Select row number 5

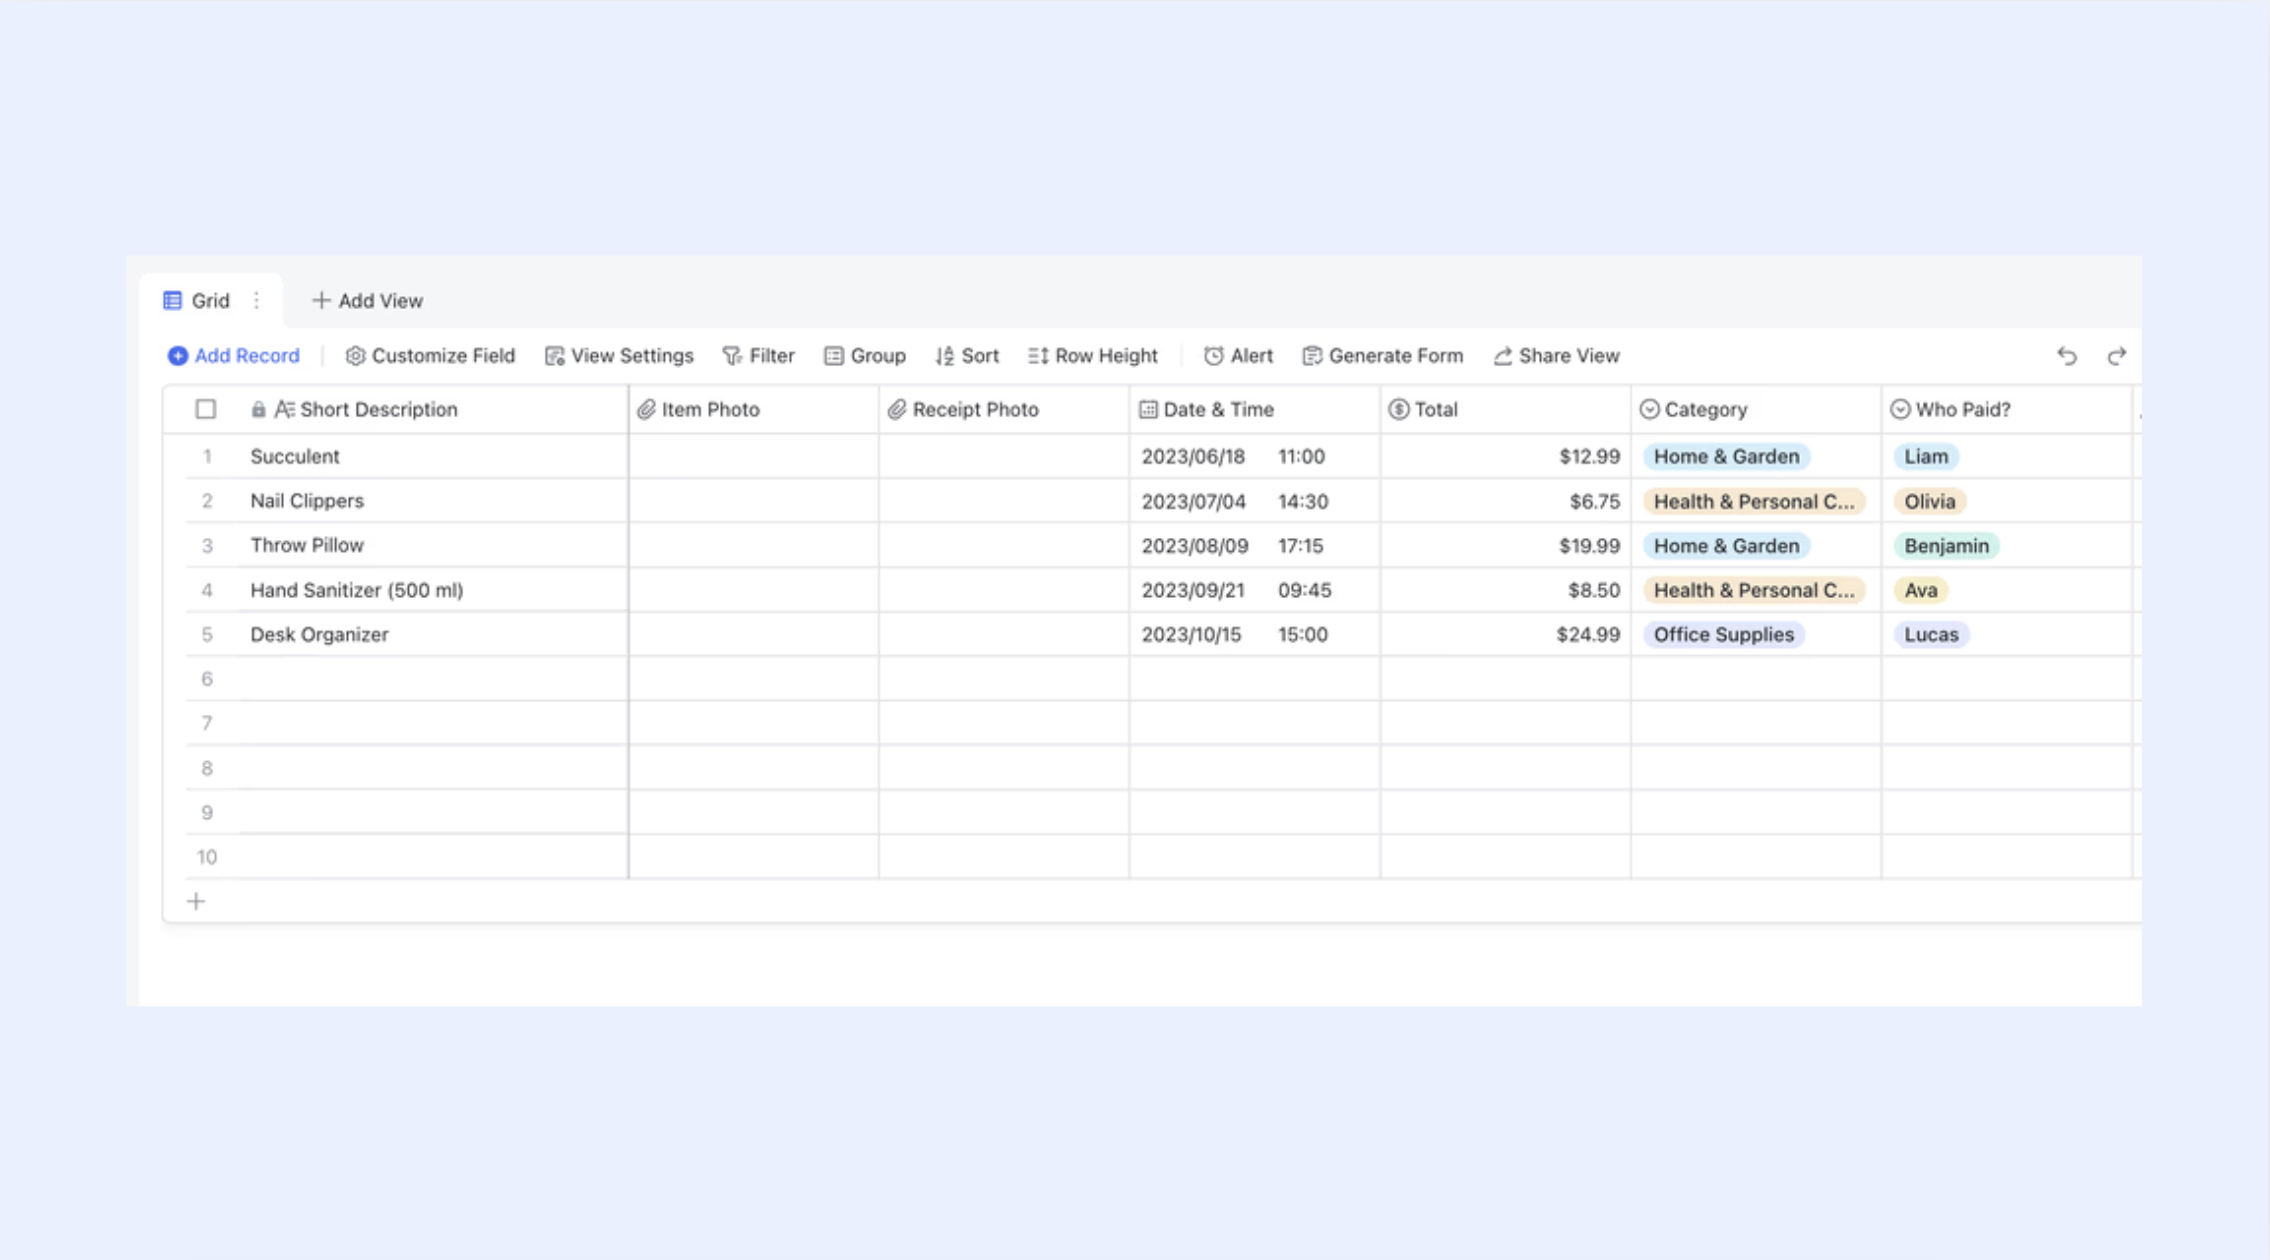[207, 635]
